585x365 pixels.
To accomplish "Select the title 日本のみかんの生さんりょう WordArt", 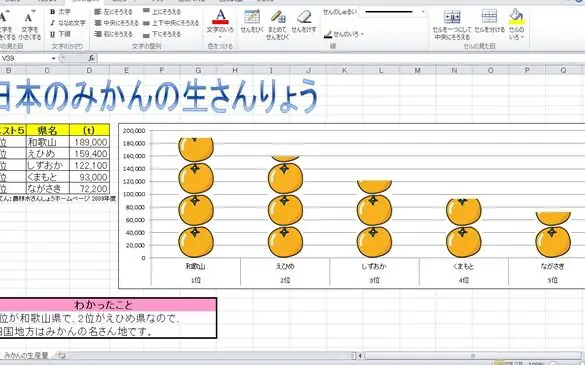I will tap(159, 97).
